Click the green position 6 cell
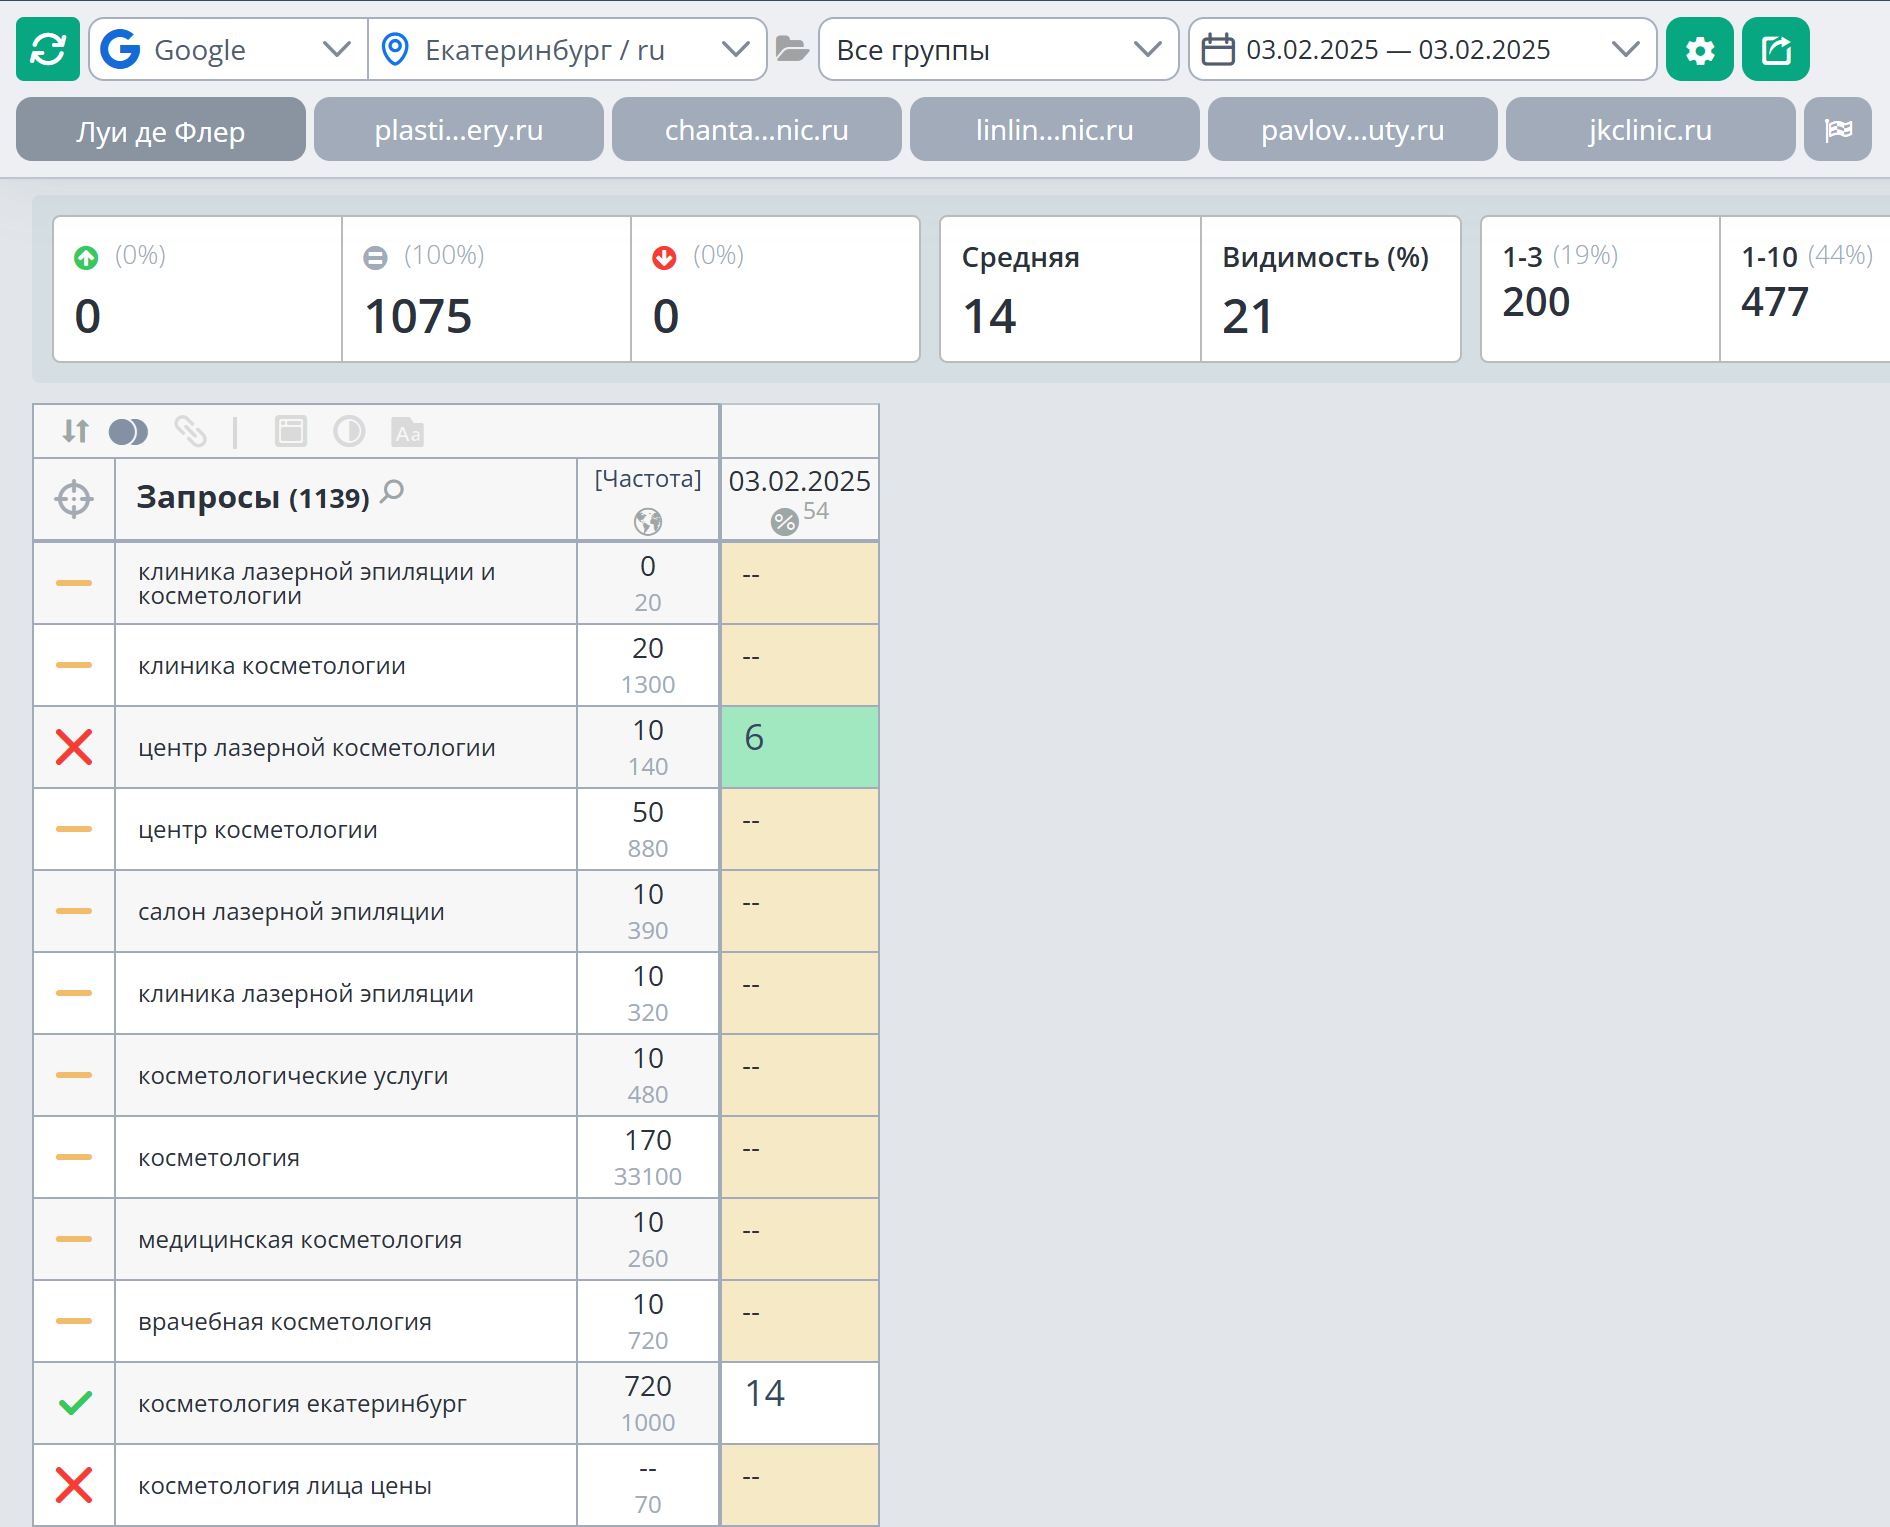1890x1527 pixels. 799,747
